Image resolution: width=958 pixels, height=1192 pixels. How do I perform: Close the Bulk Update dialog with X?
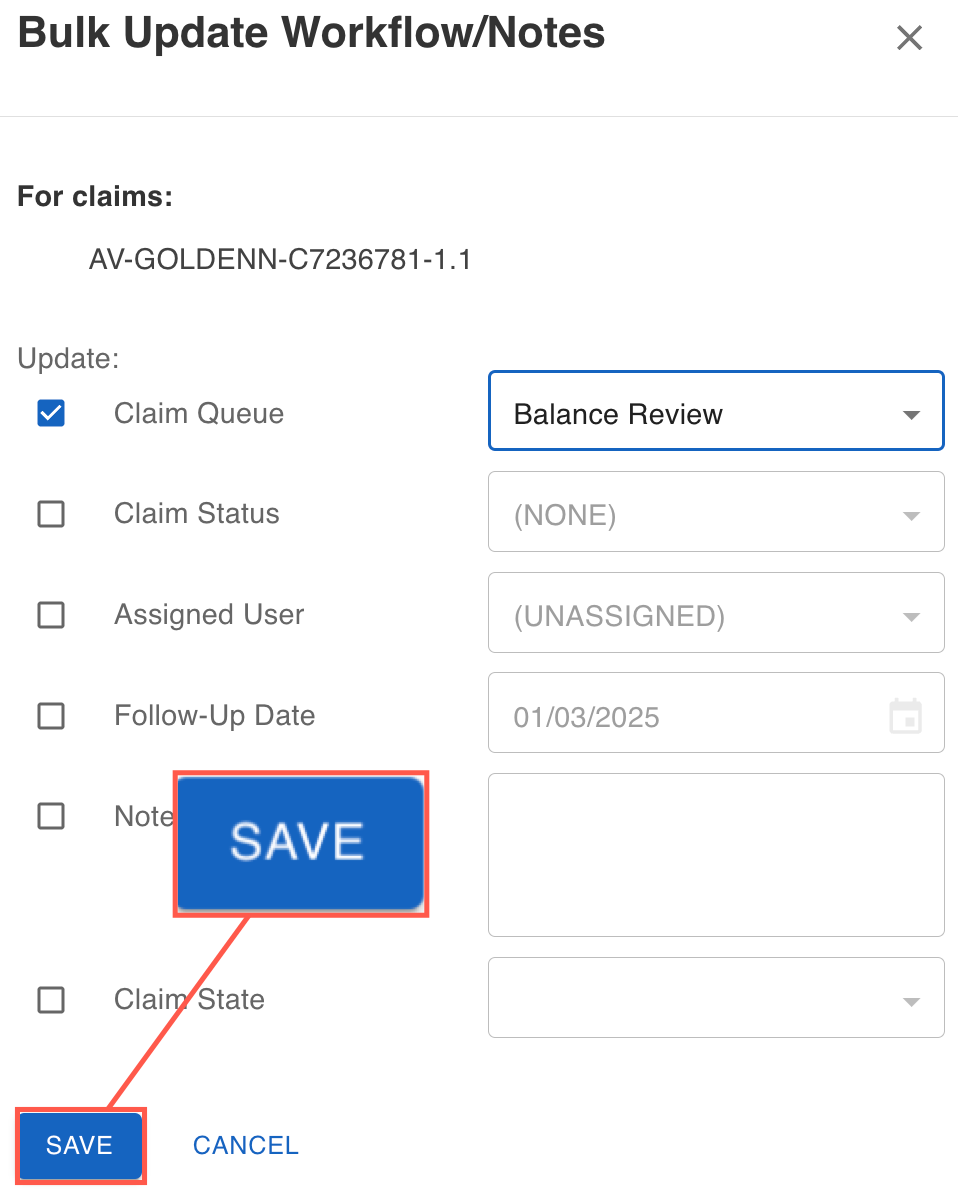[x=909, y=38]
